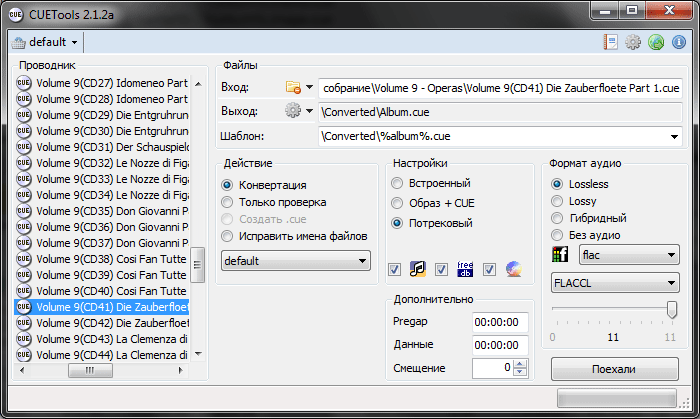Open the default script dropdown under Действие
Image resolution: width=700 pixels, height=419 pixels.
295,260
